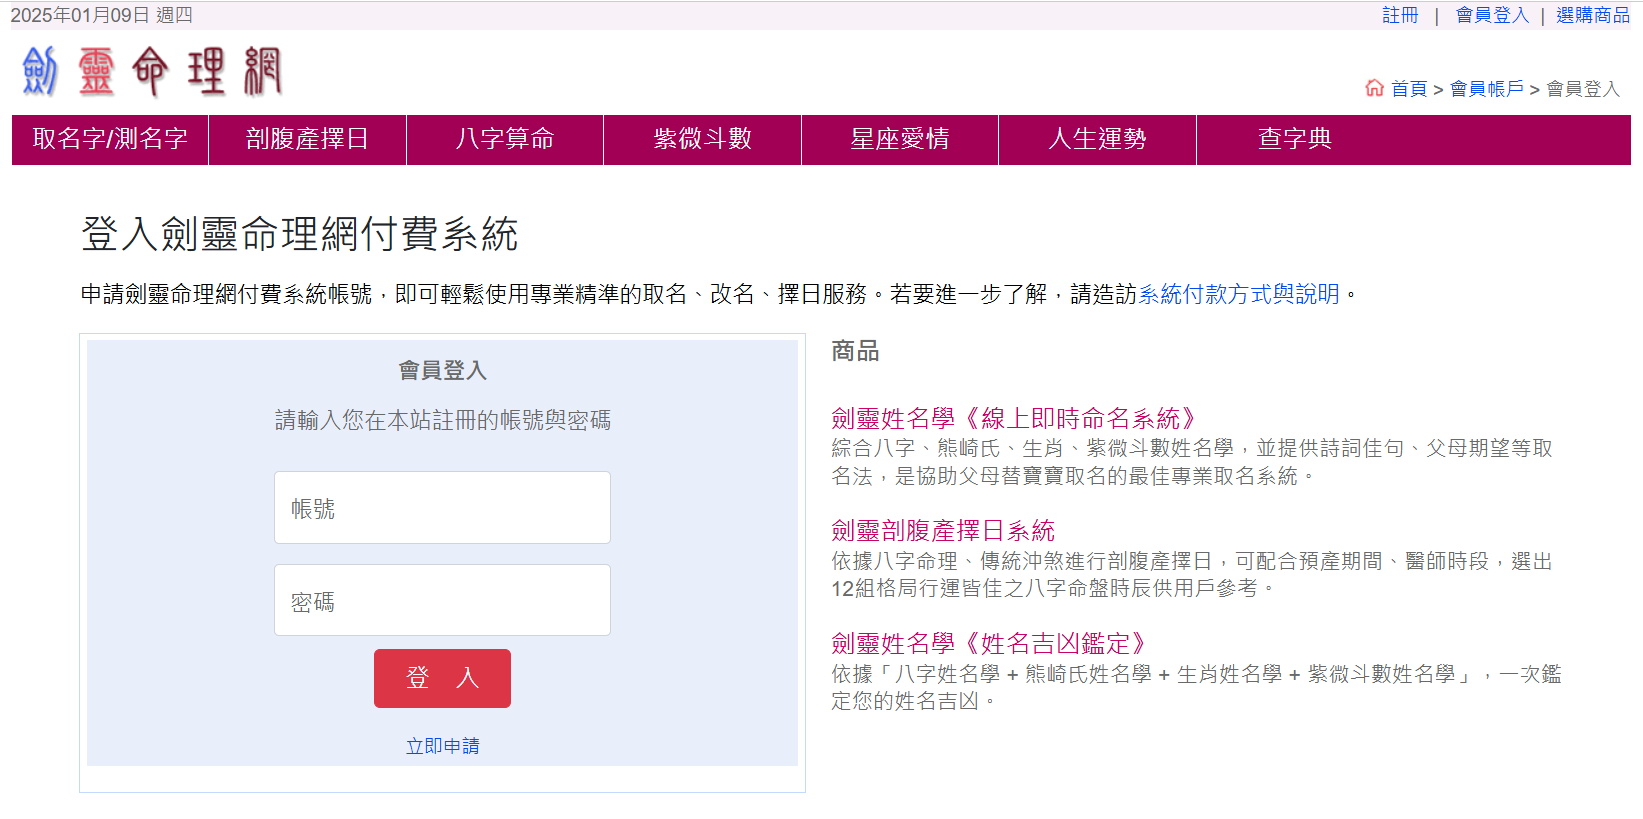Focus the 密碼 password field

(442, 600)
